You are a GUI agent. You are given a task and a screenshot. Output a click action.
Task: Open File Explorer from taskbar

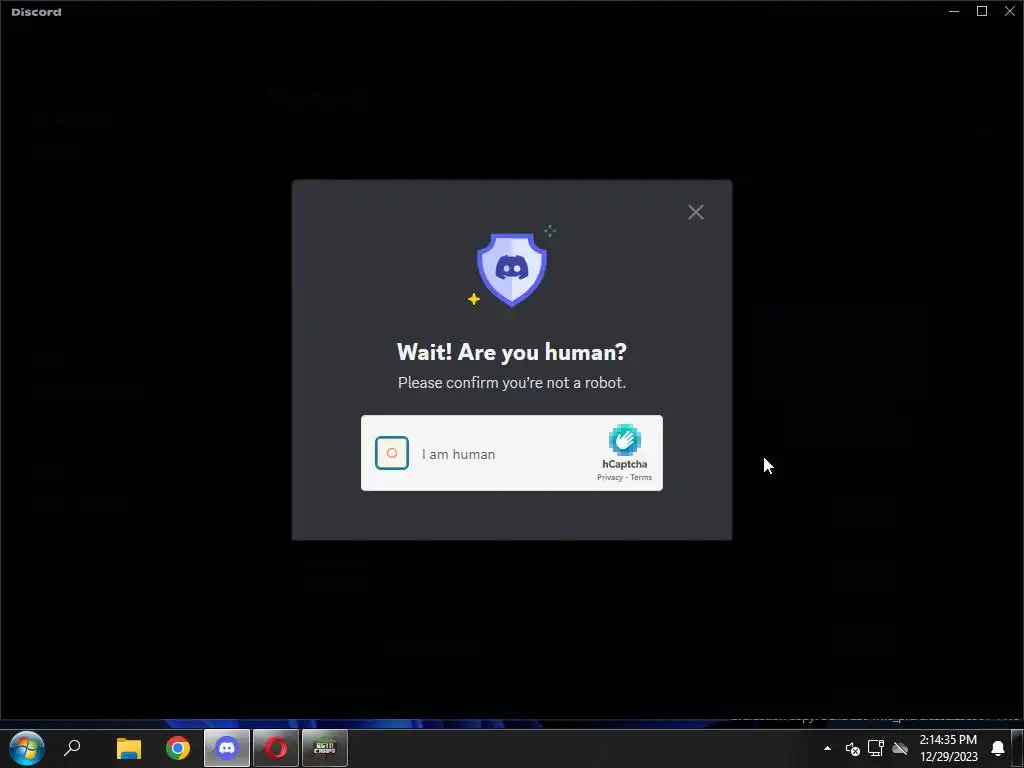[x=129, y=748]
